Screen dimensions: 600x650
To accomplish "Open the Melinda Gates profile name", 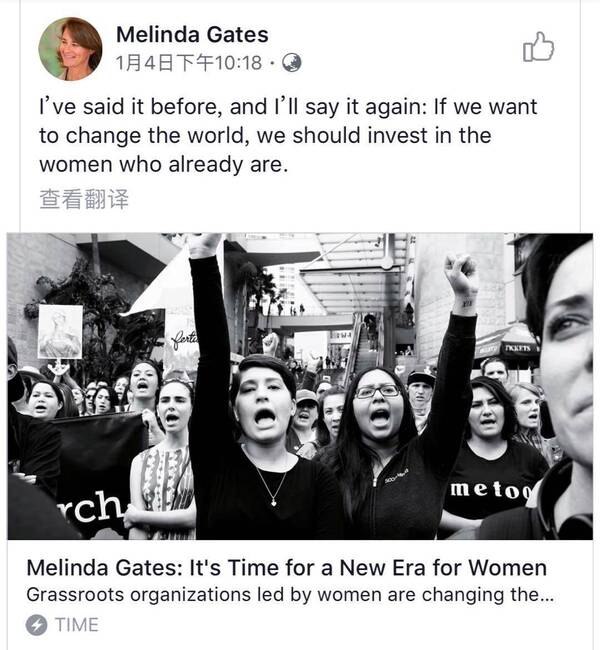I will pyautogui.click(x=192, y=34).
